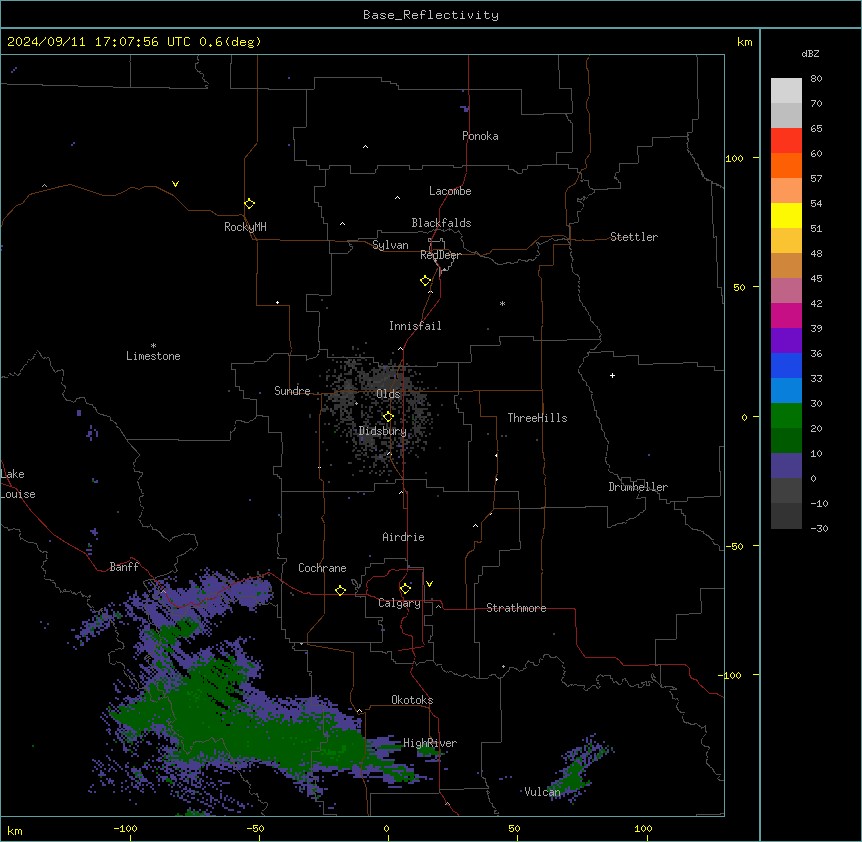This screenshot has width=862, height=842.
Task: Choose the slate purple 10-0 dBZ legend swatch
Action: click(786, 466)
